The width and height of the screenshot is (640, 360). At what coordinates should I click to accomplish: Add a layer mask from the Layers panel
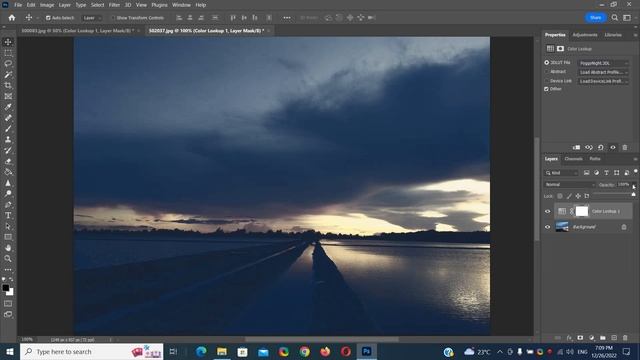(x=580, y=338)
